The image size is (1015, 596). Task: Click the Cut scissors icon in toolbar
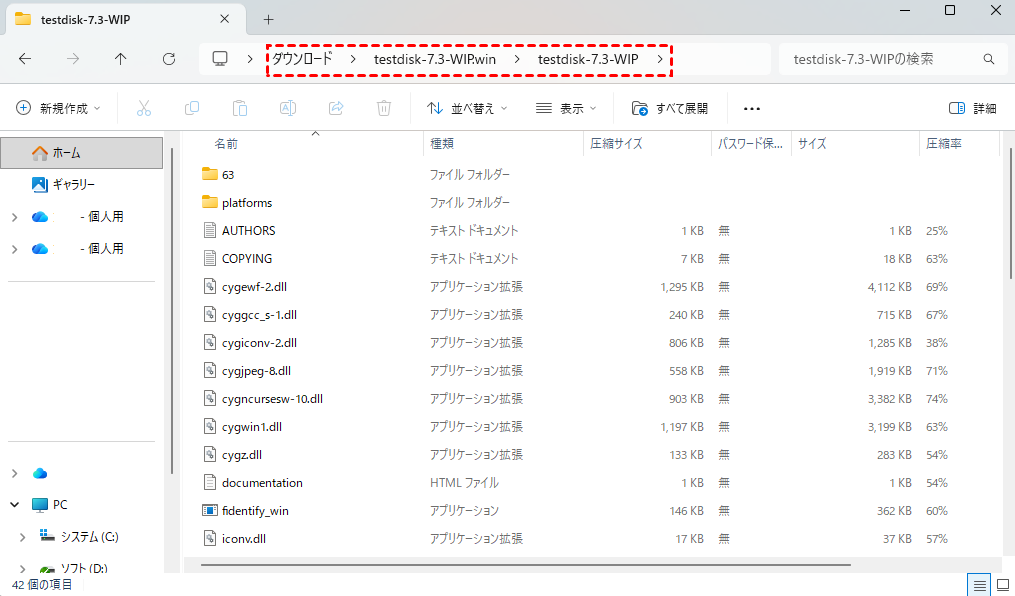[144, 108]
